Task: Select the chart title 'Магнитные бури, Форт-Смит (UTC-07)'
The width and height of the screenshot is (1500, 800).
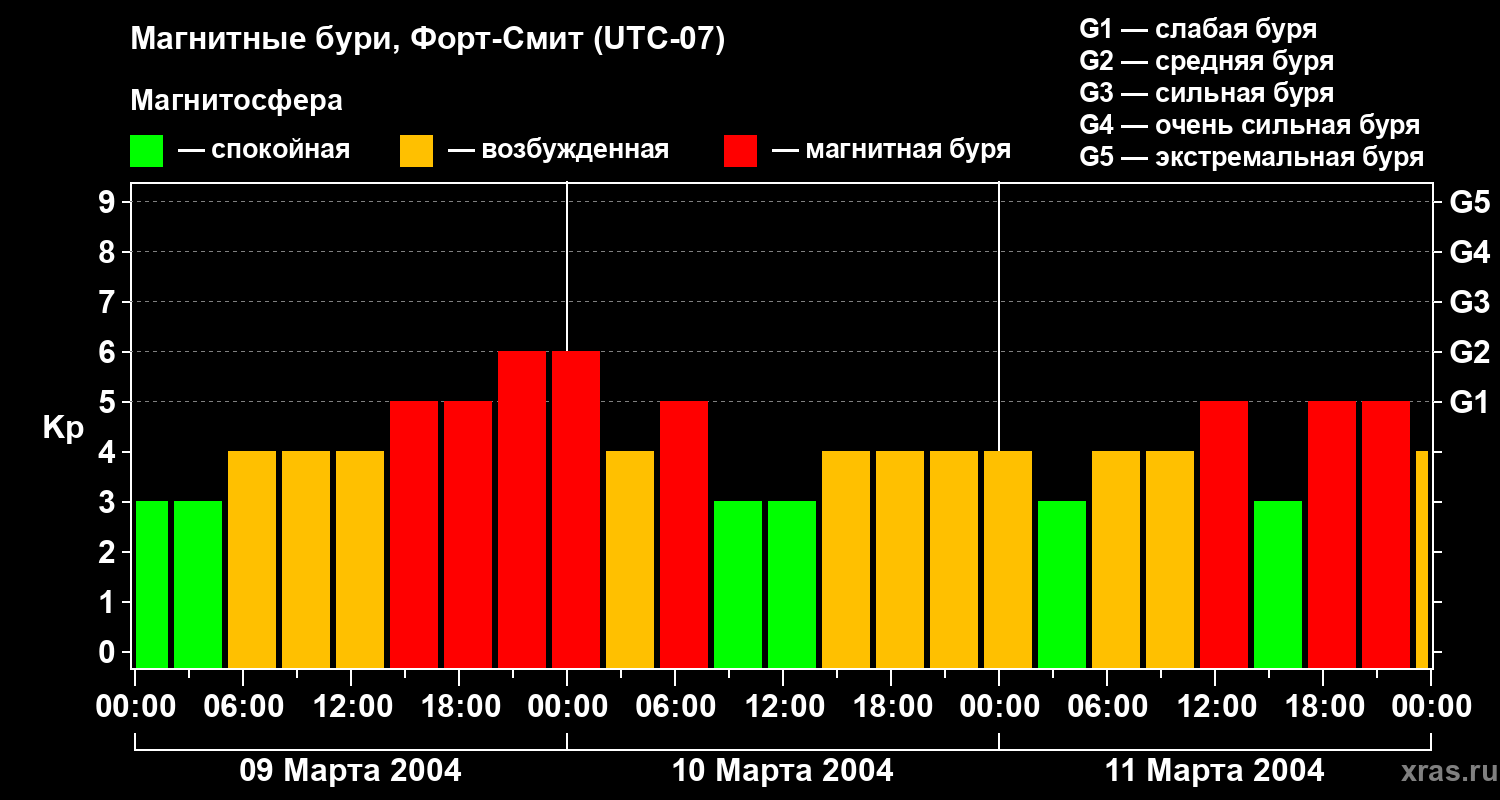Action: (x=428, y=40)
